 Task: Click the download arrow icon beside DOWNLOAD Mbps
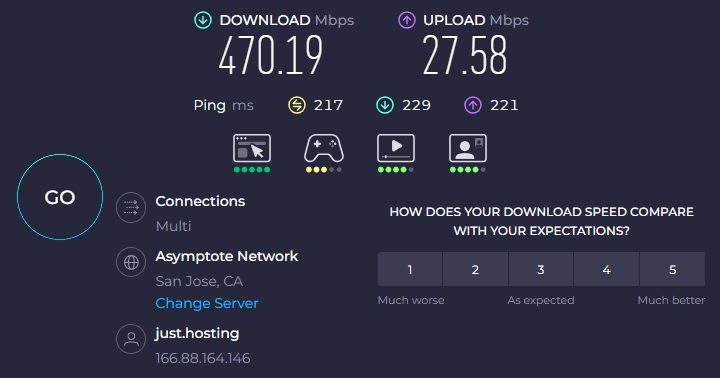coord(203,20)
